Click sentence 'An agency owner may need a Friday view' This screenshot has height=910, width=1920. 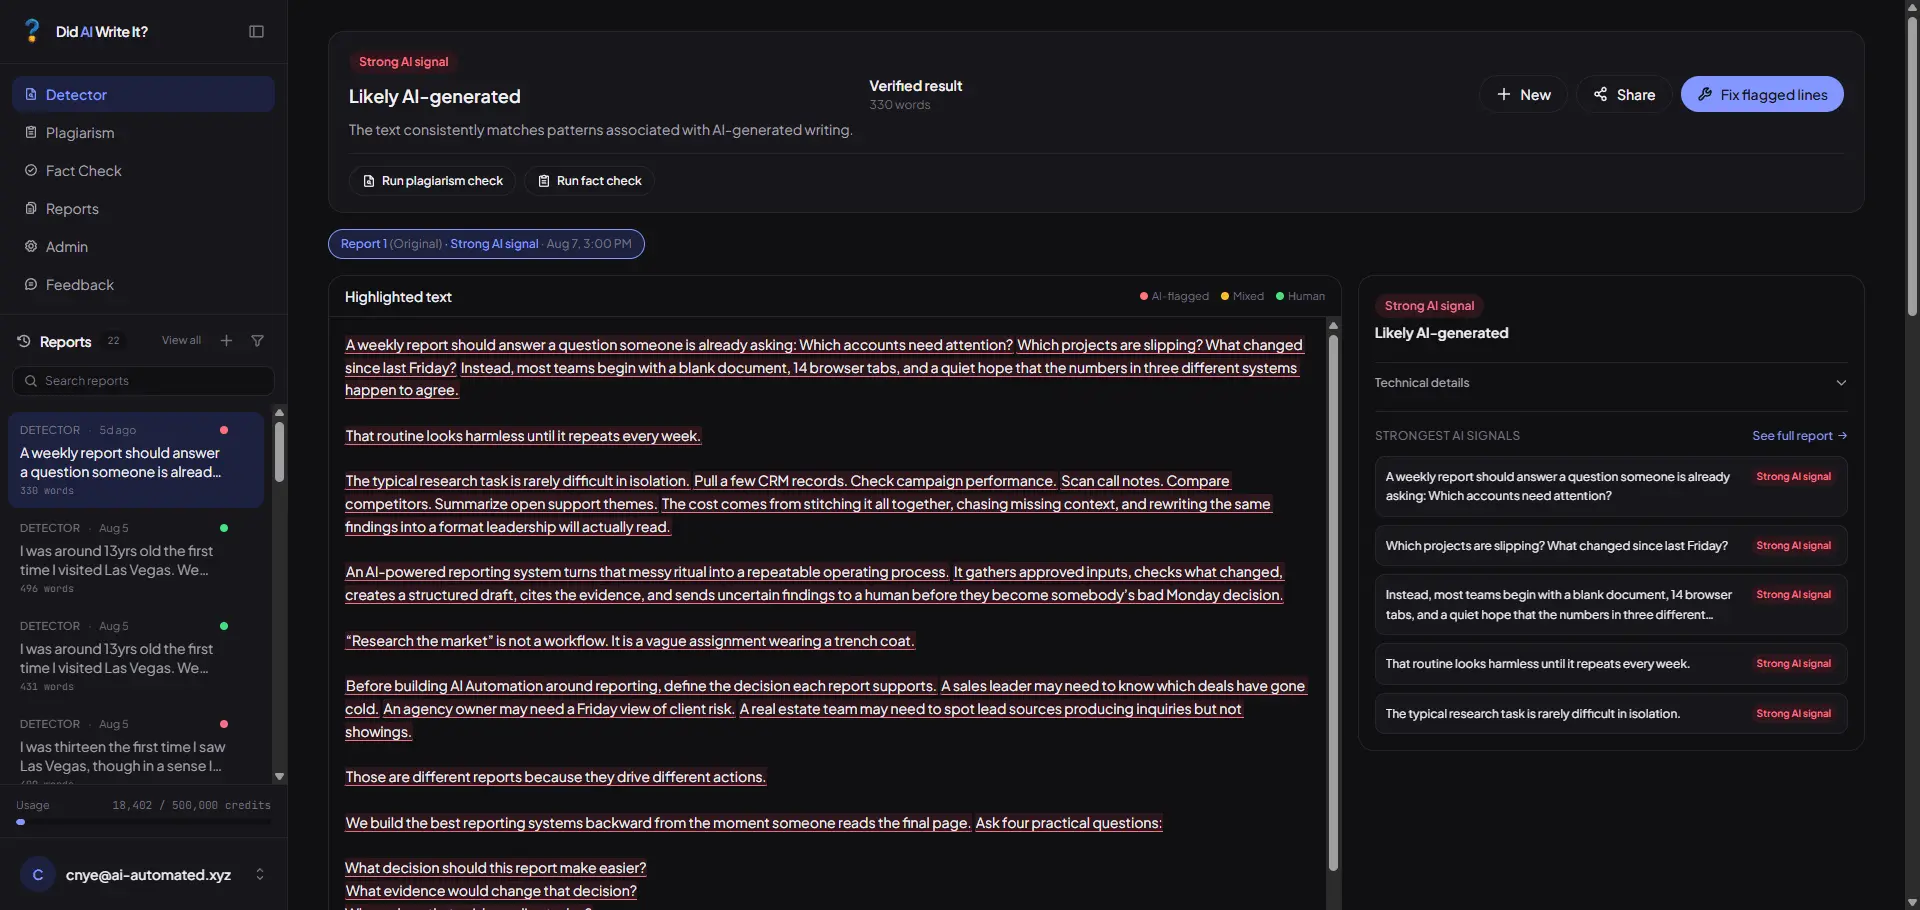tap(559, 709)
